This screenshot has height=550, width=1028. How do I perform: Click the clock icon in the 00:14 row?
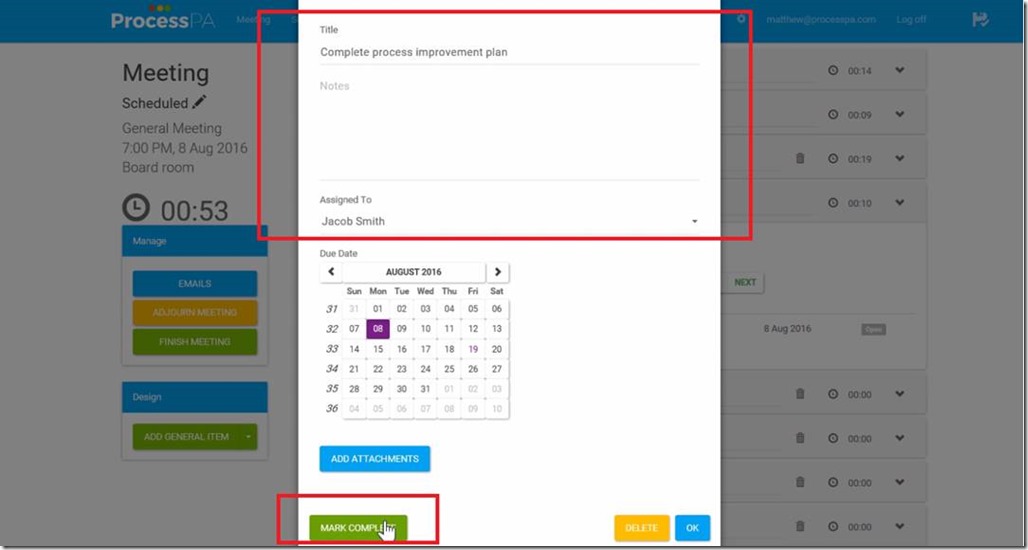point(833,70)
